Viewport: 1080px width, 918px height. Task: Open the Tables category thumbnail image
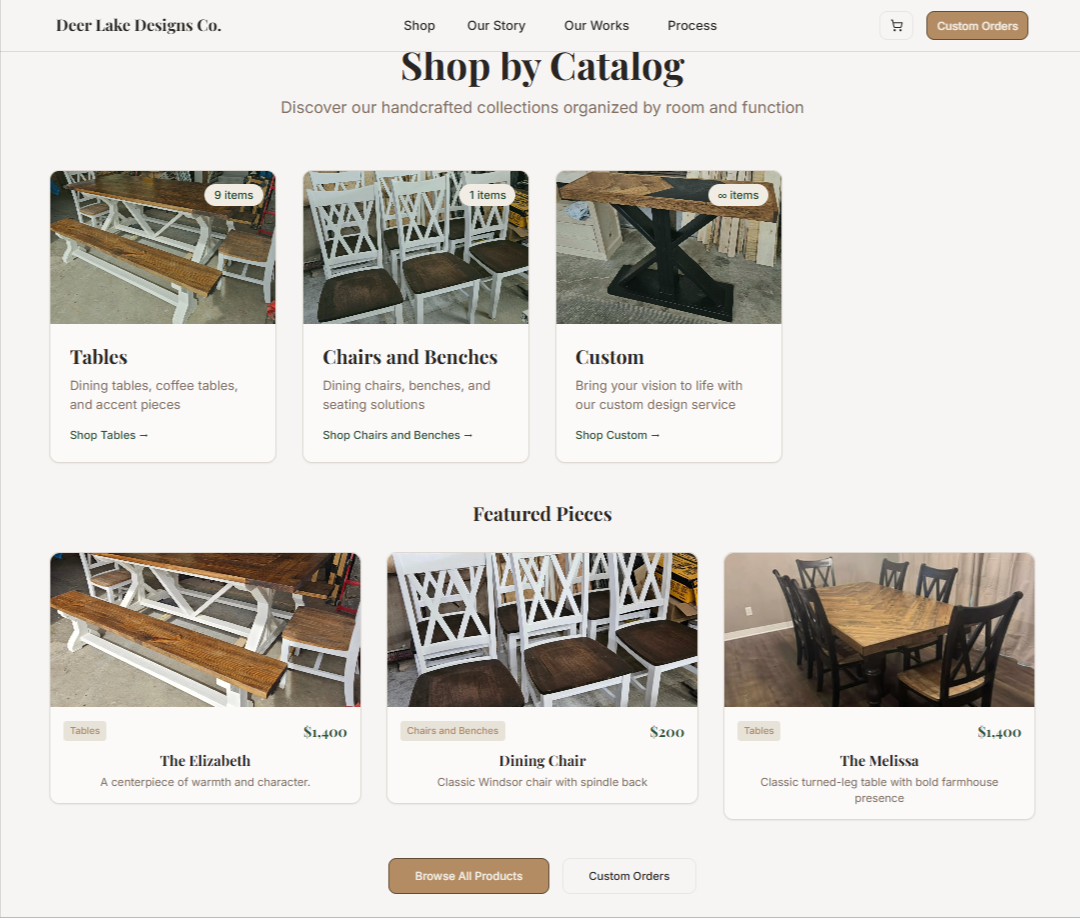(x=163, y=247)
